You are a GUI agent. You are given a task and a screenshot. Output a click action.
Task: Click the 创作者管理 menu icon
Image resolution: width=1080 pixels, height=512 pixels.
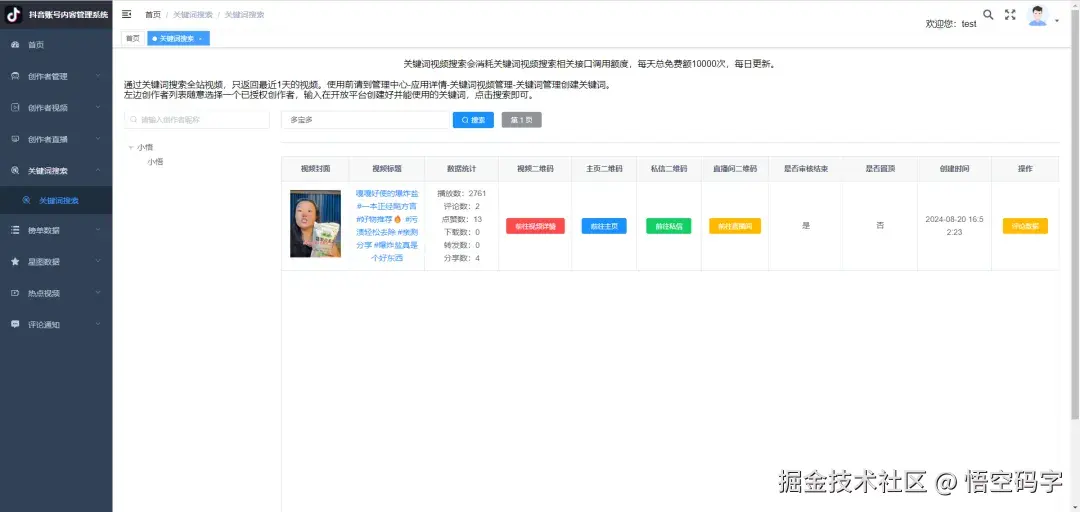click(15, 76)
